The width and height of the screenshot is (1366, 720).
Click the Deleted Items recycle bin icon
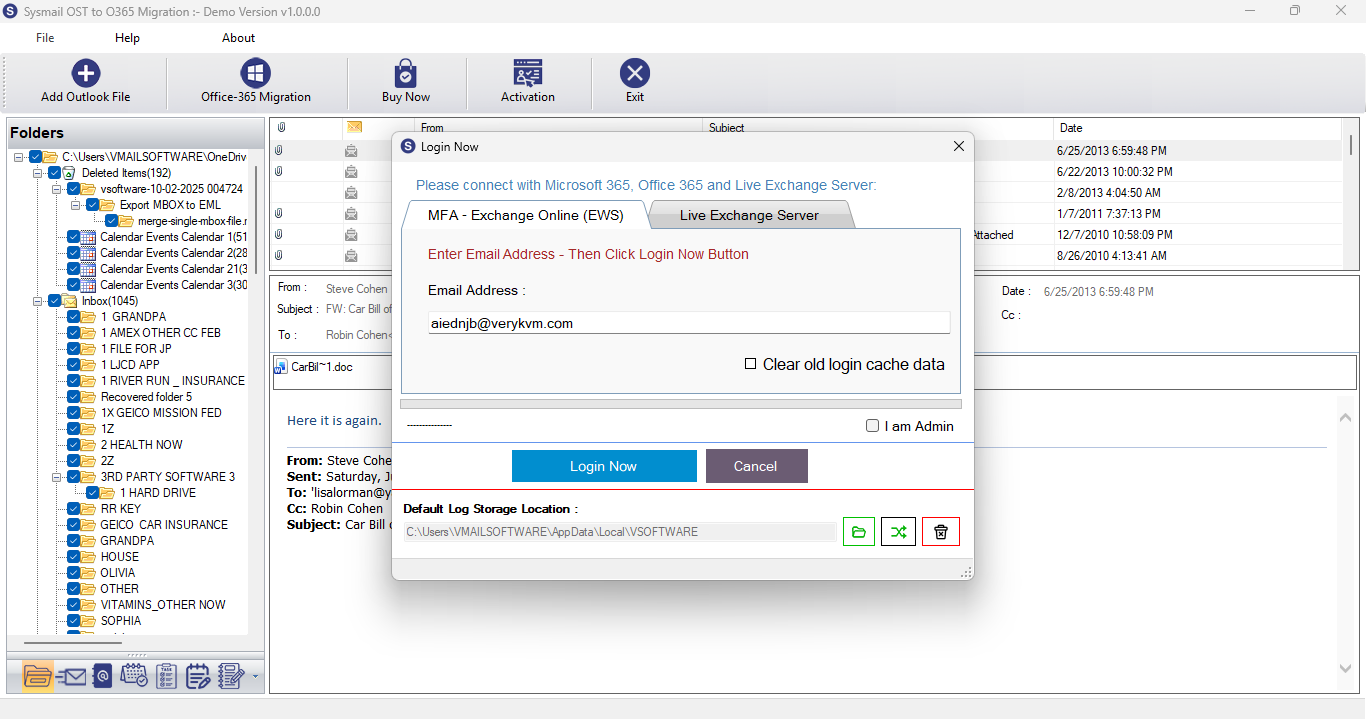click(70, 173)
